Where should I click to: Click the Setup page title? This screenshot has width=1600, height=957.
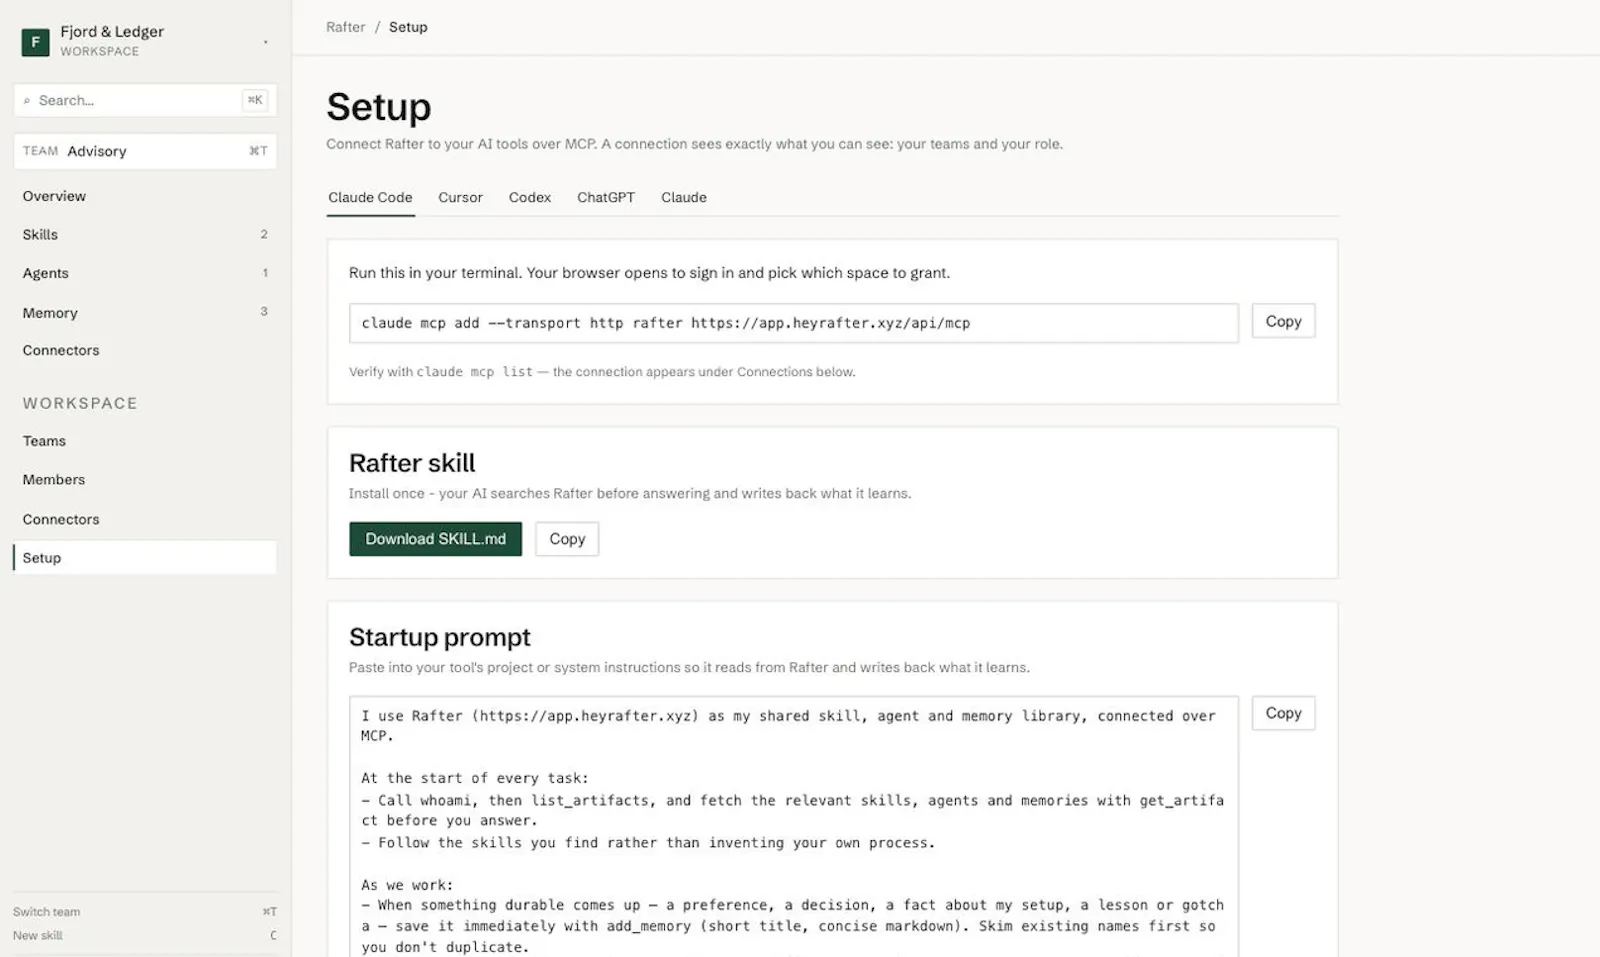coord(379,107)
